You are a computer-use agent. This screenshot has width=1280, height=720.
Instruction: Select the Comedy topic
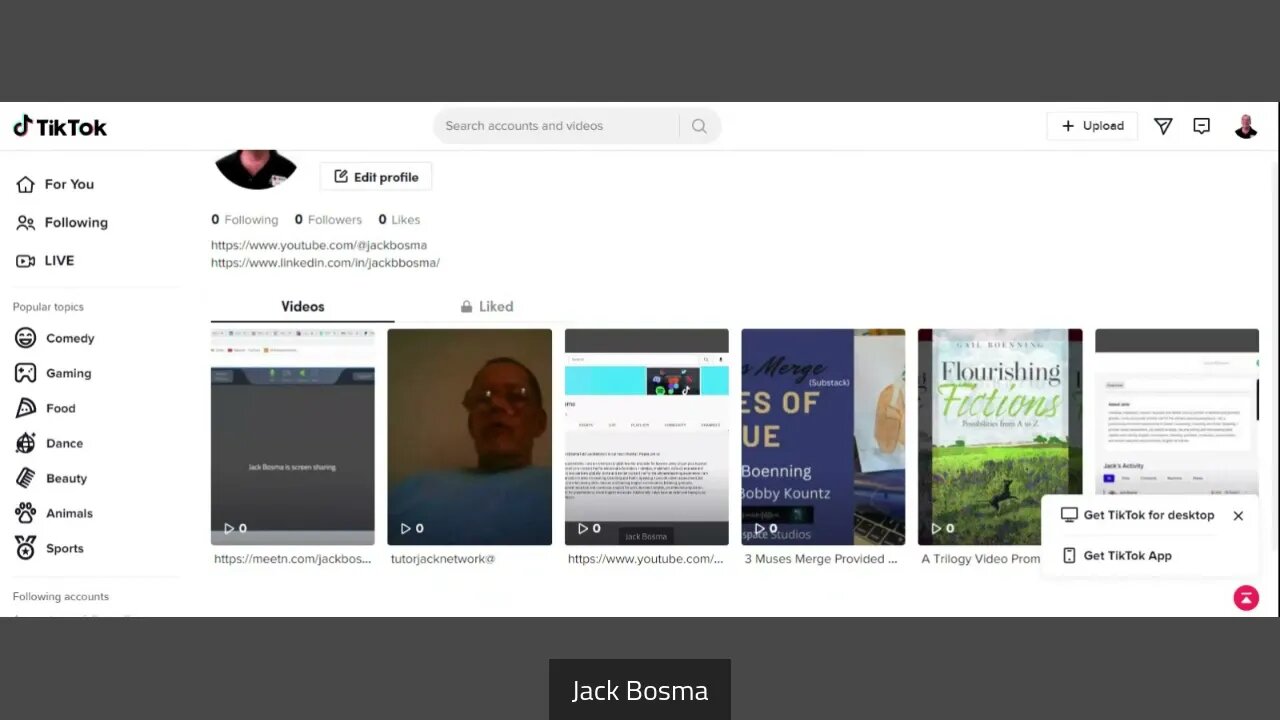(55, 338)
